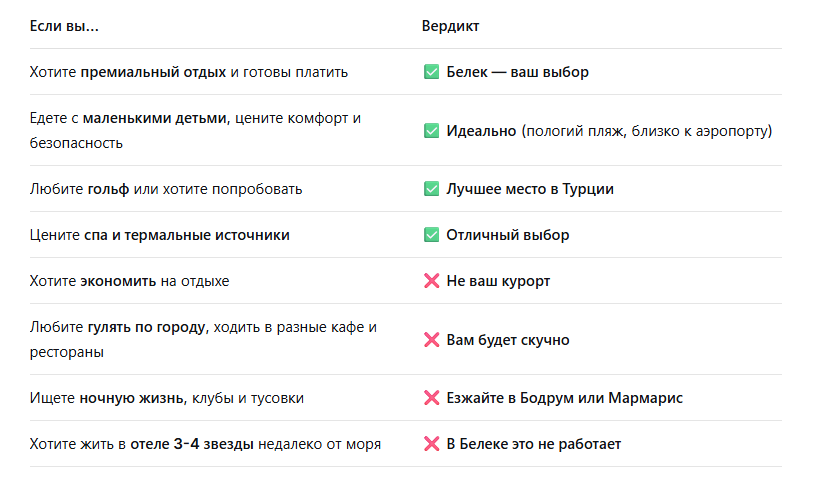Click the "Вердикт" column header
The height and width of the screenshot is (486, 816).
[x=450, y=26]
